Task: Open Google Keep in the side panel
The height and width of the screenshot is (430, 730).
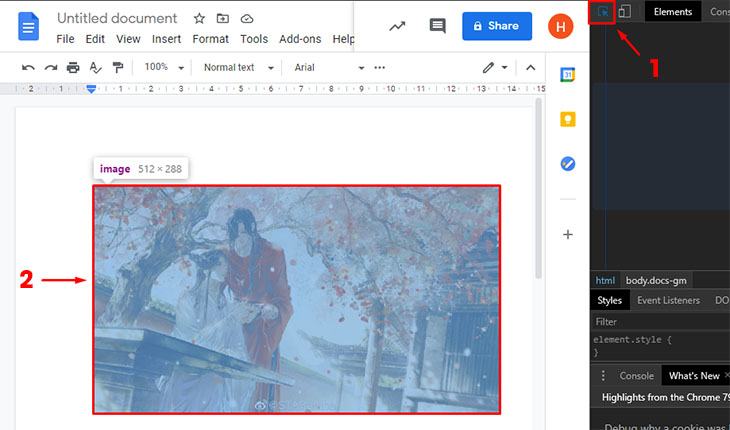Action: coord(568,120)
